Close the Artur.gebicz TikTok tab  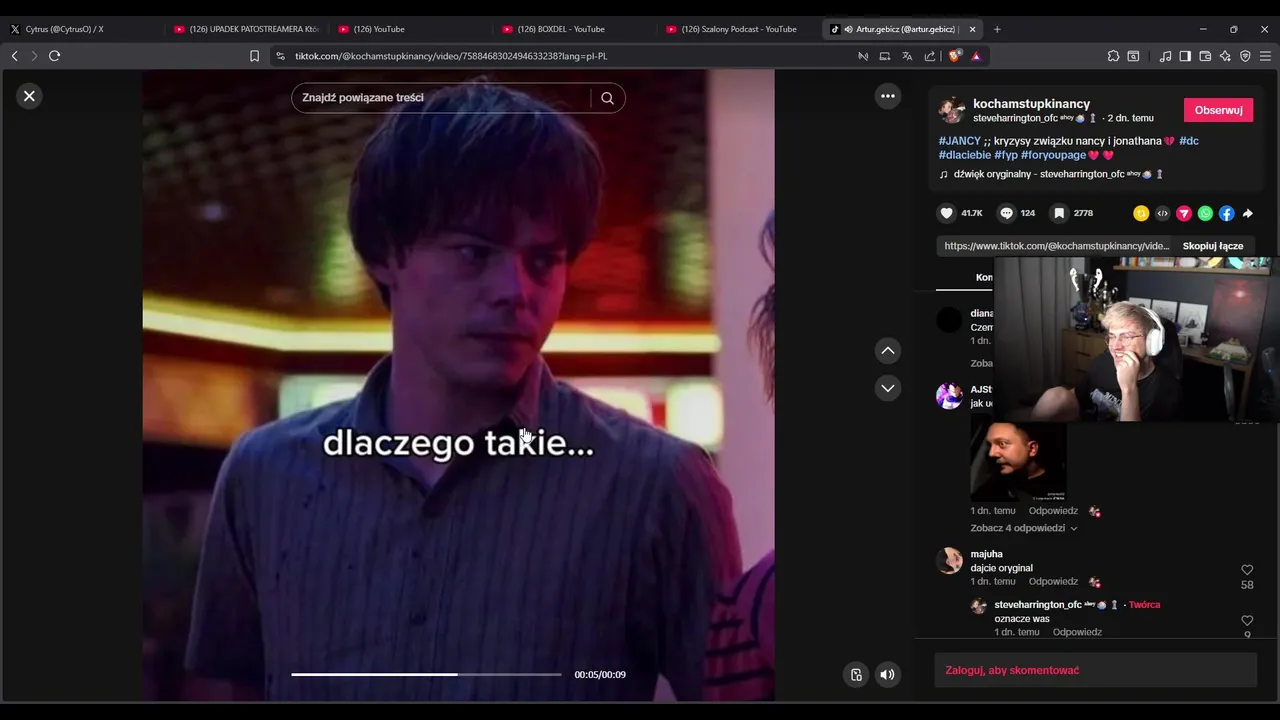point(972,29)
